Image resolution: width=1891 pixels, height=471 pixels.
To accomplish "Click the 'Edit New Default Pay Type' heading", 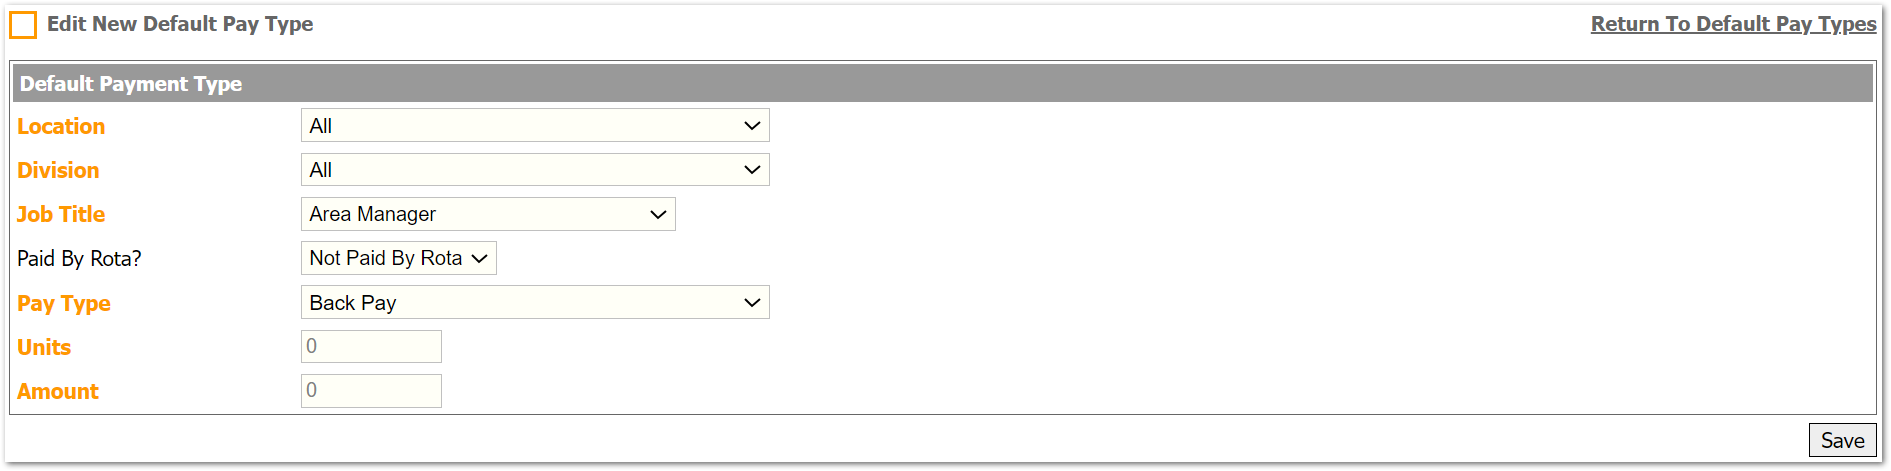I will [x=180, y=24].
